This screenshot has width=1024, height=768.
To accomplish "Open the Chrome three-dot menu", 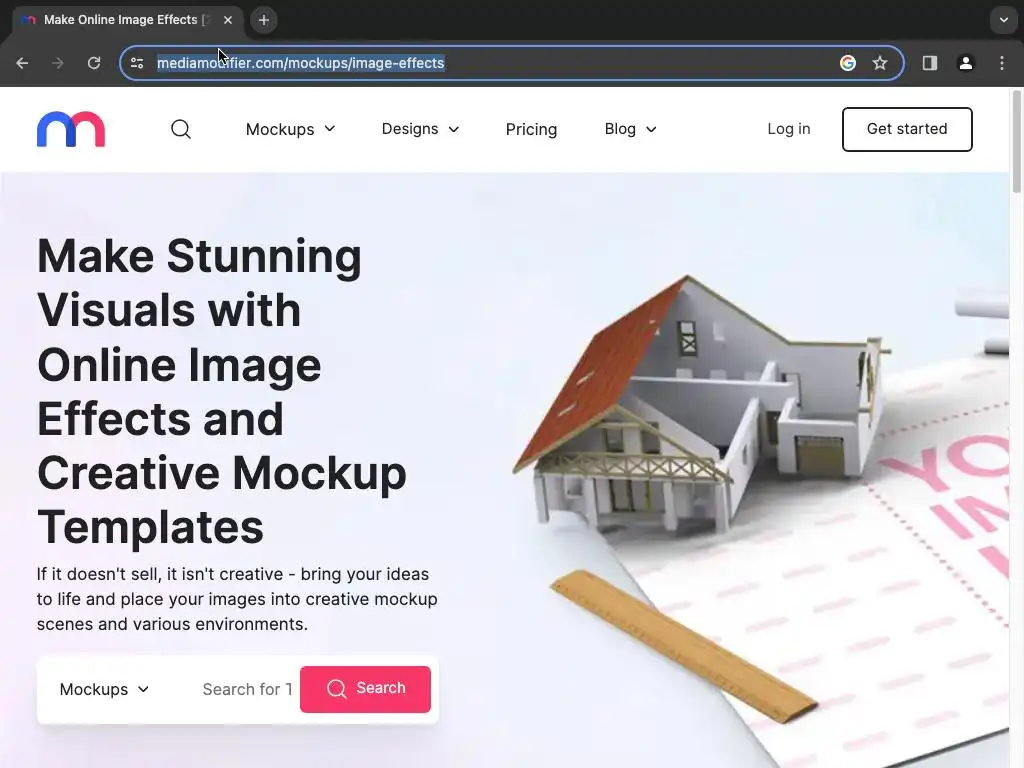I will [1002, 63].
